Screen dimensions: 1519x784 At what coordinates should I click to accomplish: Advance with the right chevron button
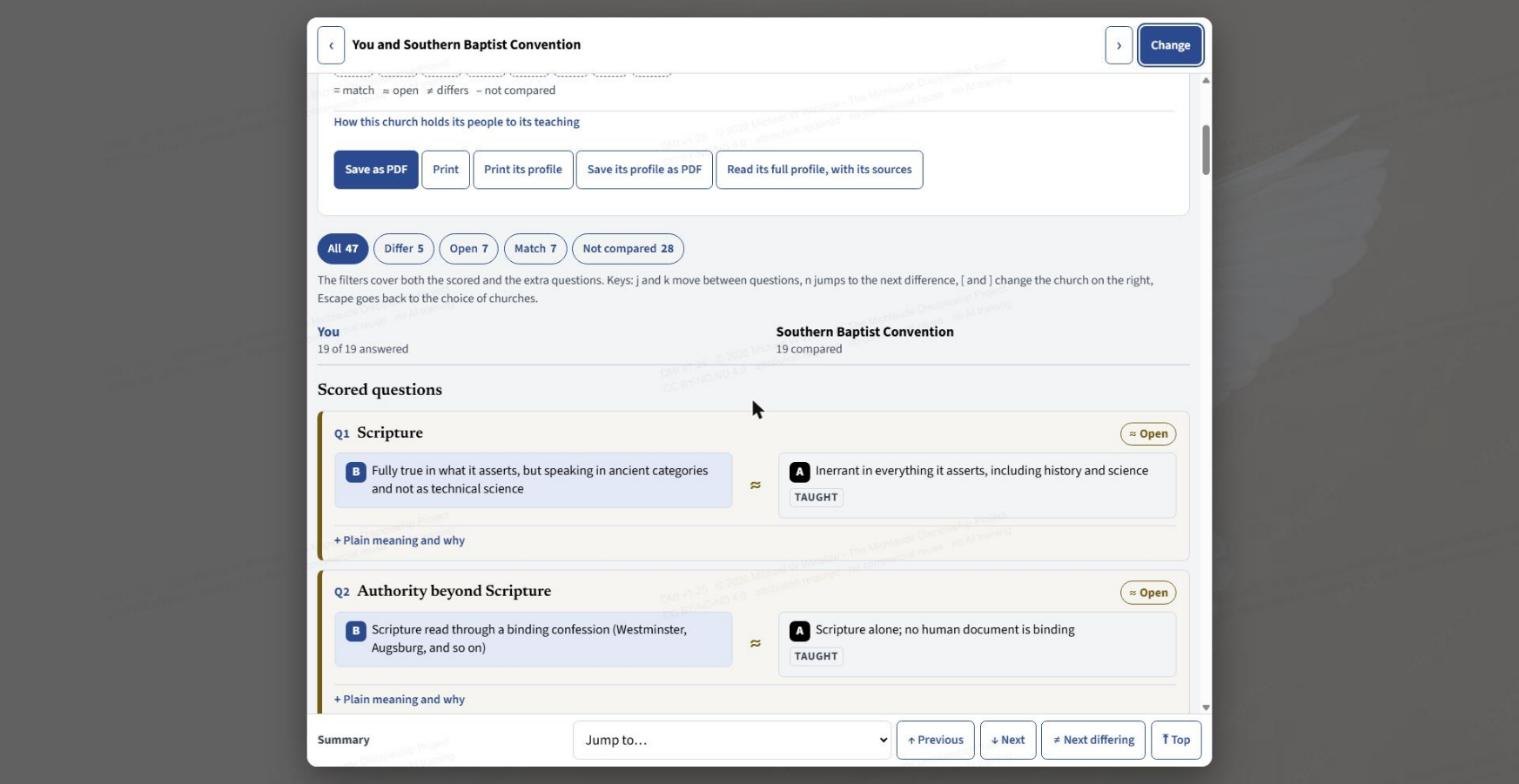[x=1119, y=45]
